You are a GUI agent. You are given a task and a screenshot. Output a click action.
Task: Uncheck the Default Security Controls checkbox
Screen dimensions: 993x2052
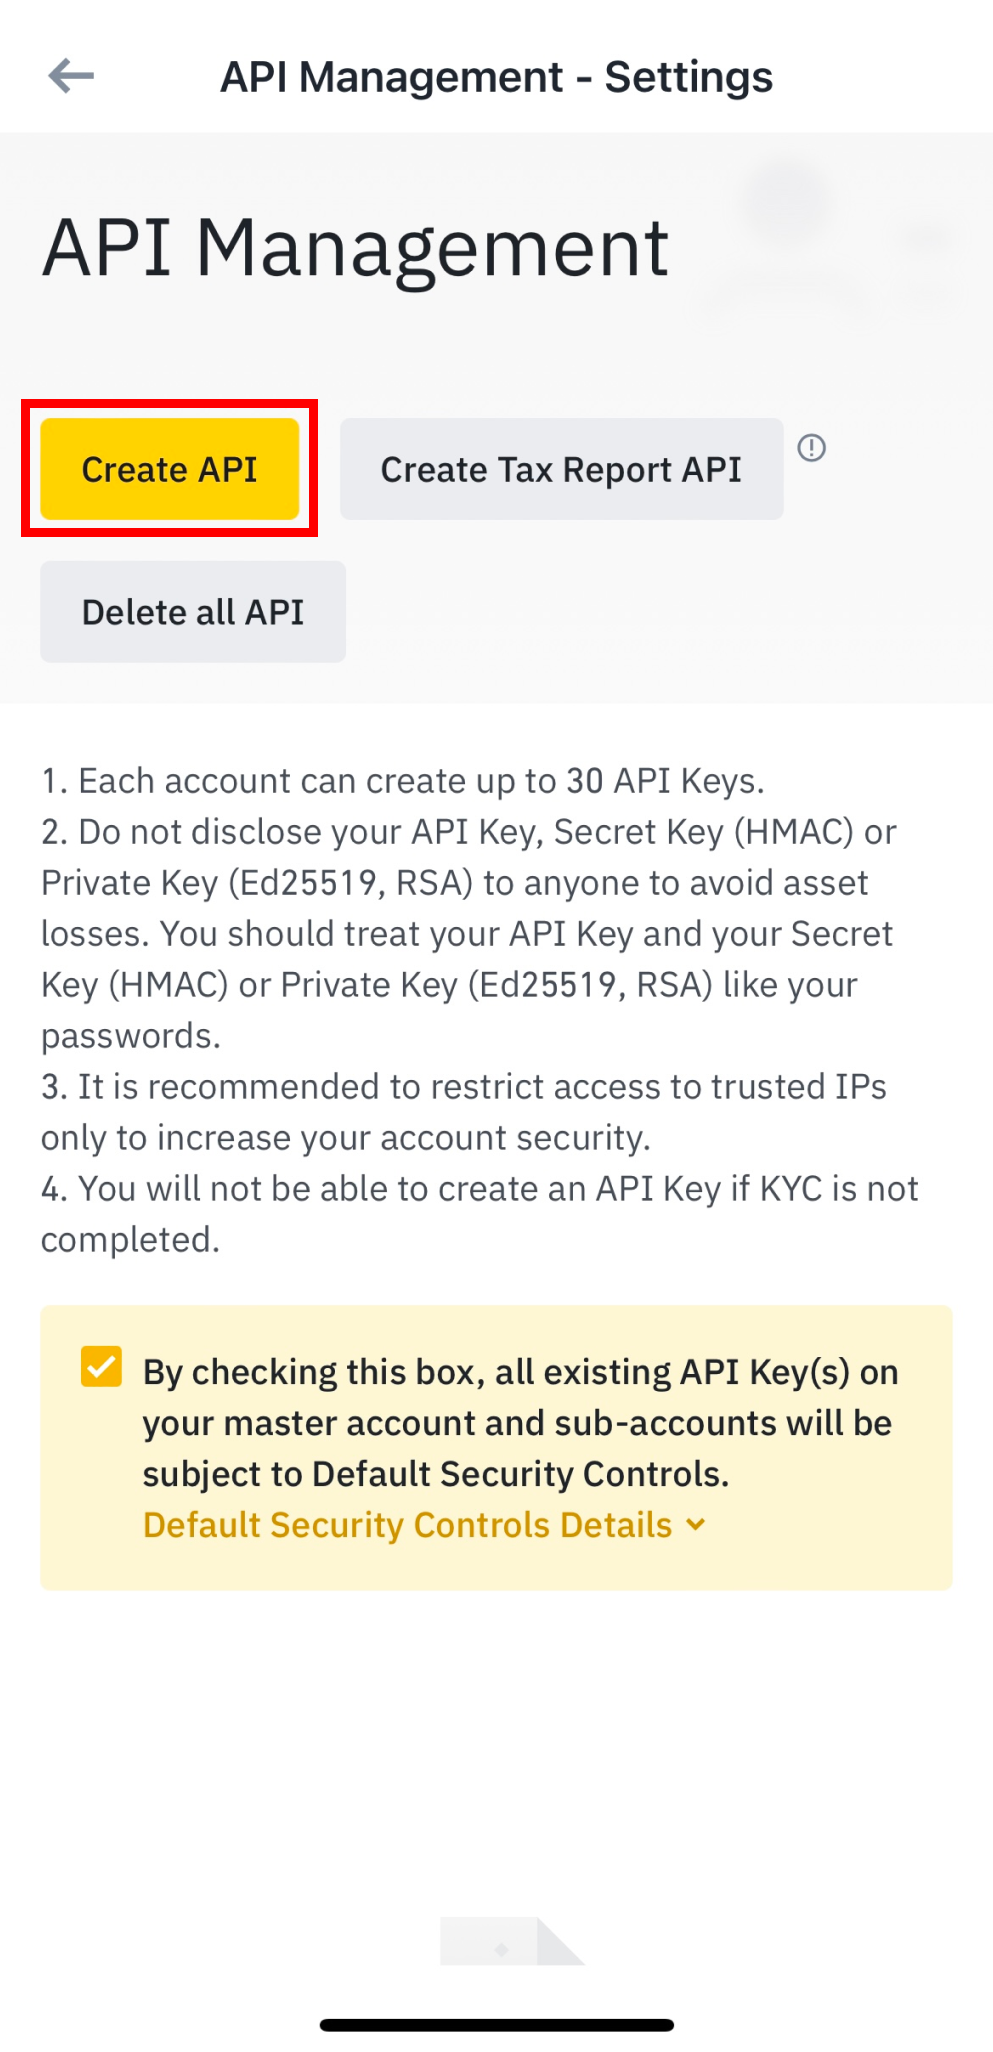tap(102, 1367)
